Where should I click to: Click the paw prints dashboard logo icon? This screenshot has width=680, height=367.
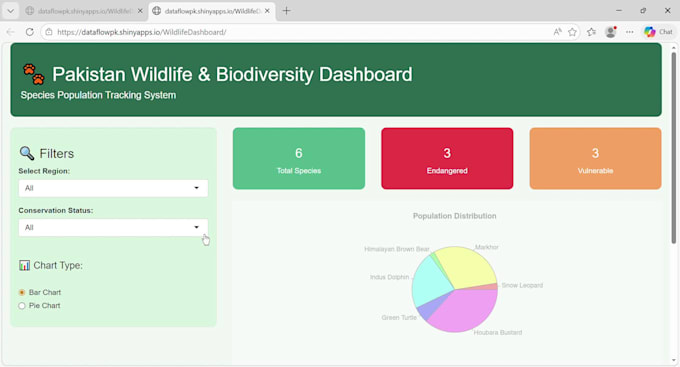33,74
